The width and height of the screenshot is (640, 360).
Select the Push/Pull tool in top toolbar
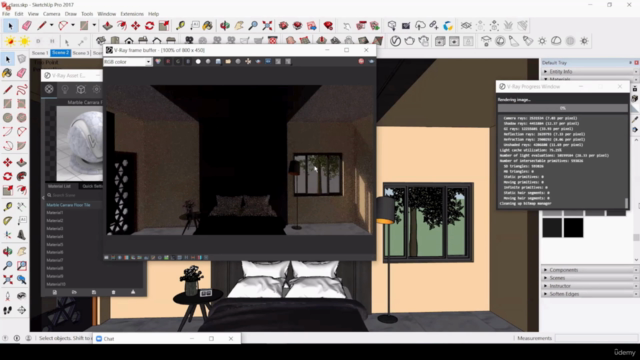coord(107,26)
